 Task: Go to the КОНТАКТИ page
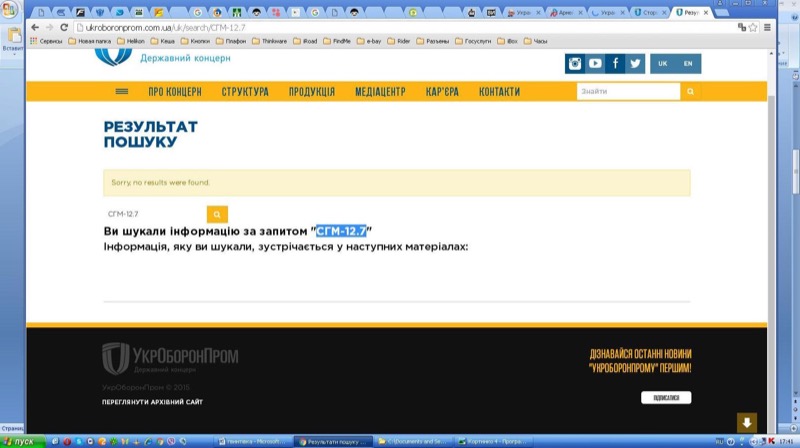coord(499,91)
